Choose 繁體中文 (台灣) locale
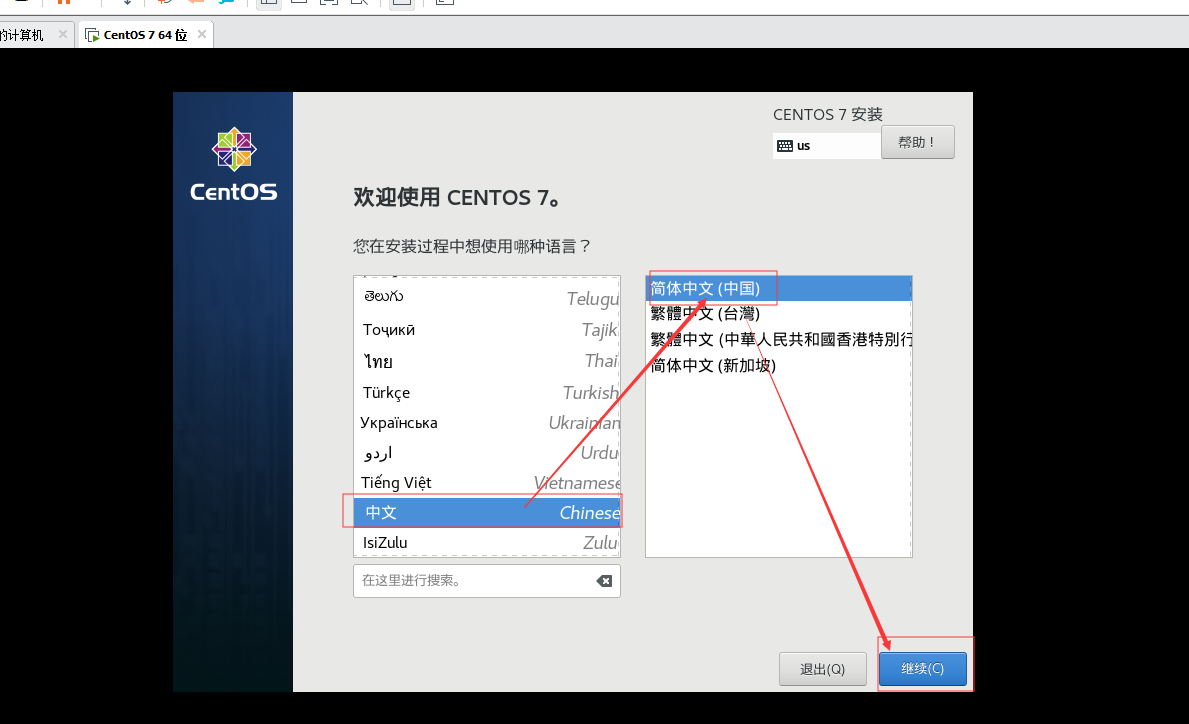 (779, 314)
